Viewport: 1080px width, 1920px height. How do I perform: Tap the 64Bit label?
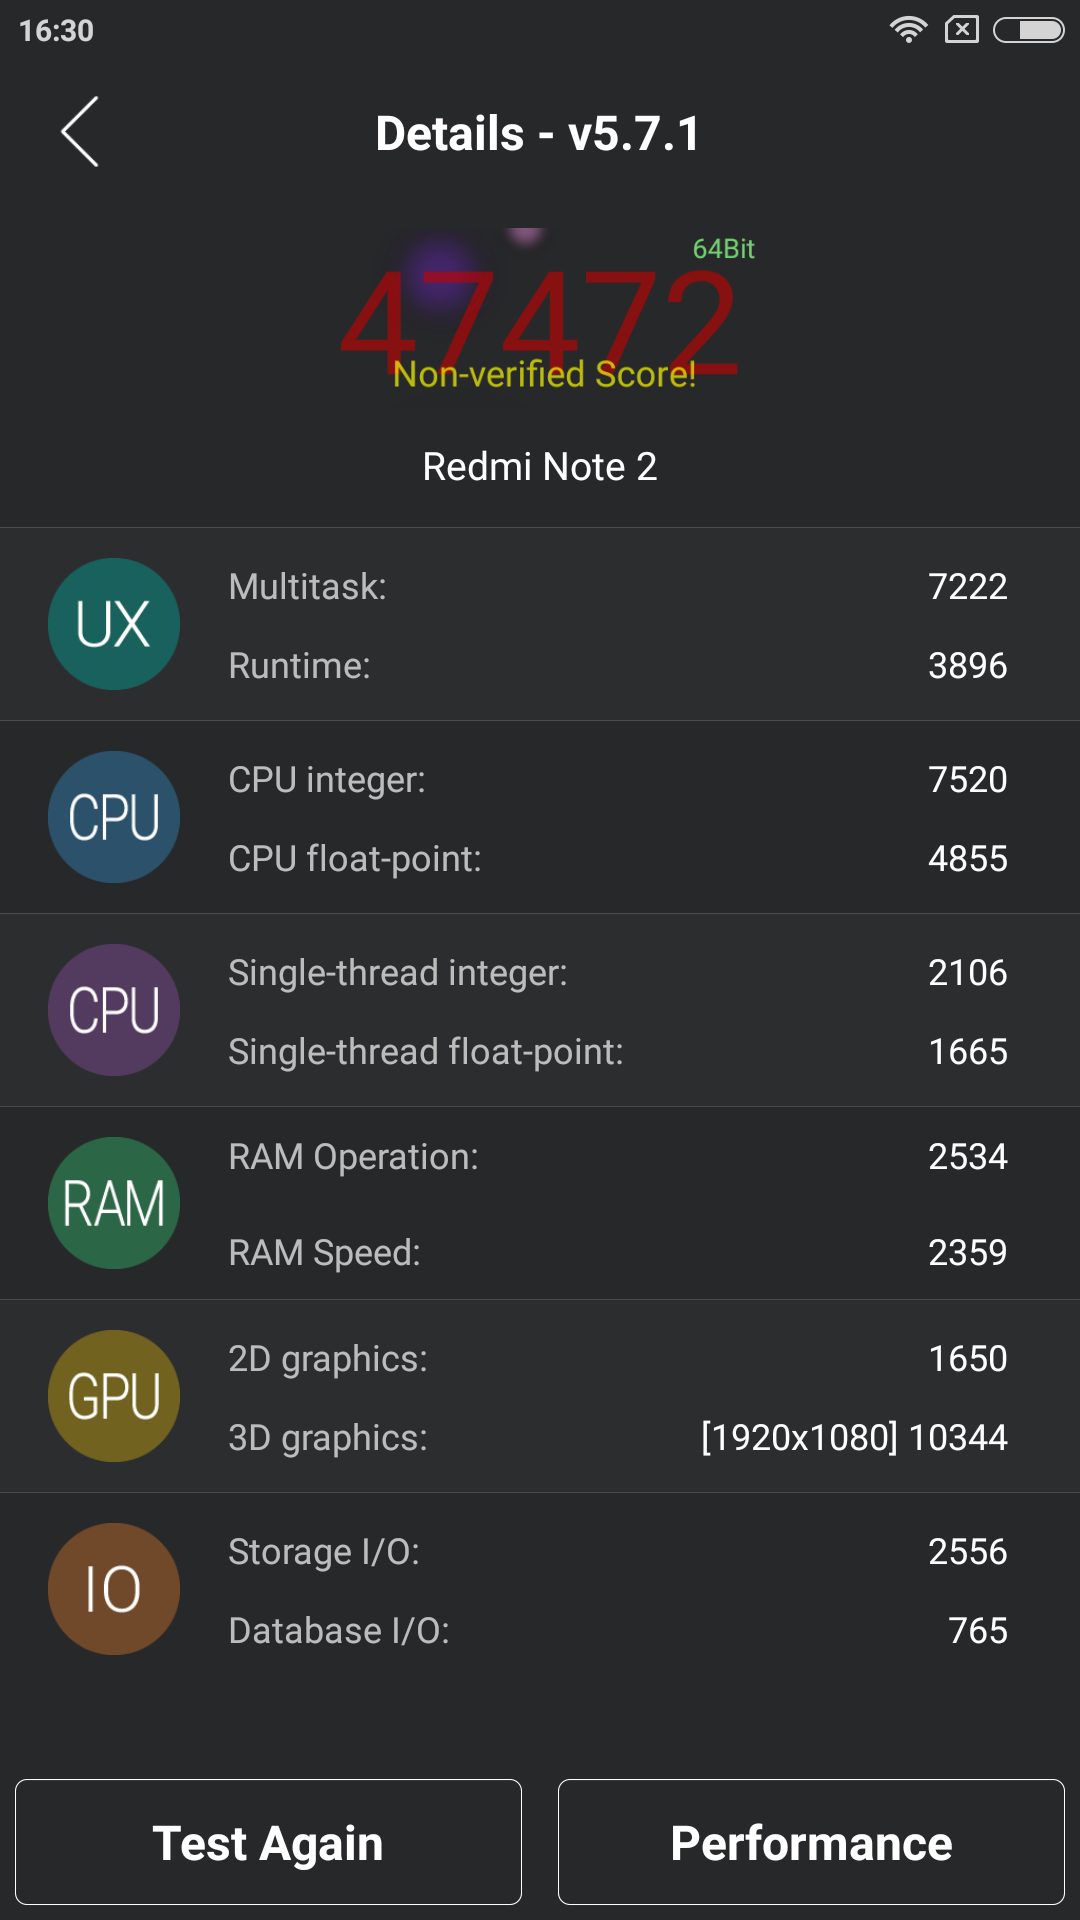click(724, 249)
